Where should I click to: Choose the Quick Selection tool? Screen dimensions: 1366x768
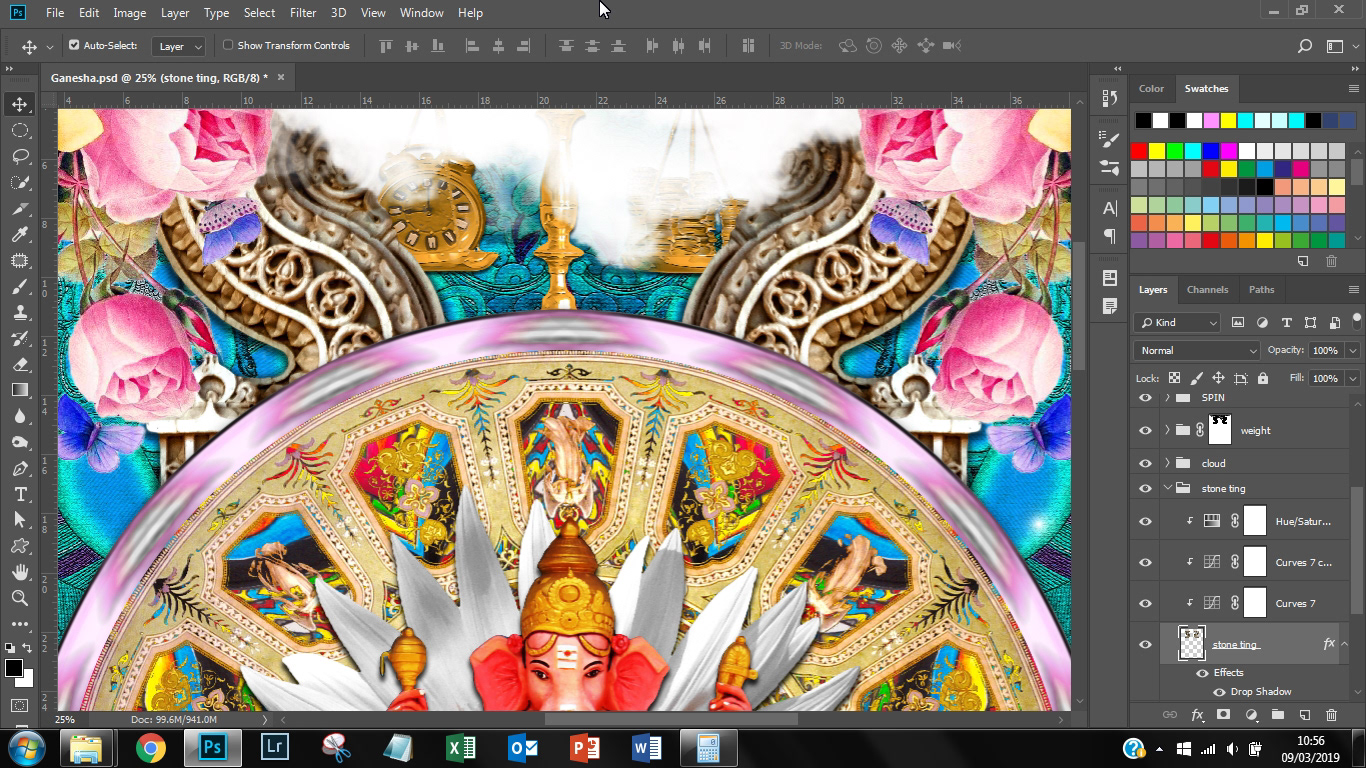tap(19, 183)
